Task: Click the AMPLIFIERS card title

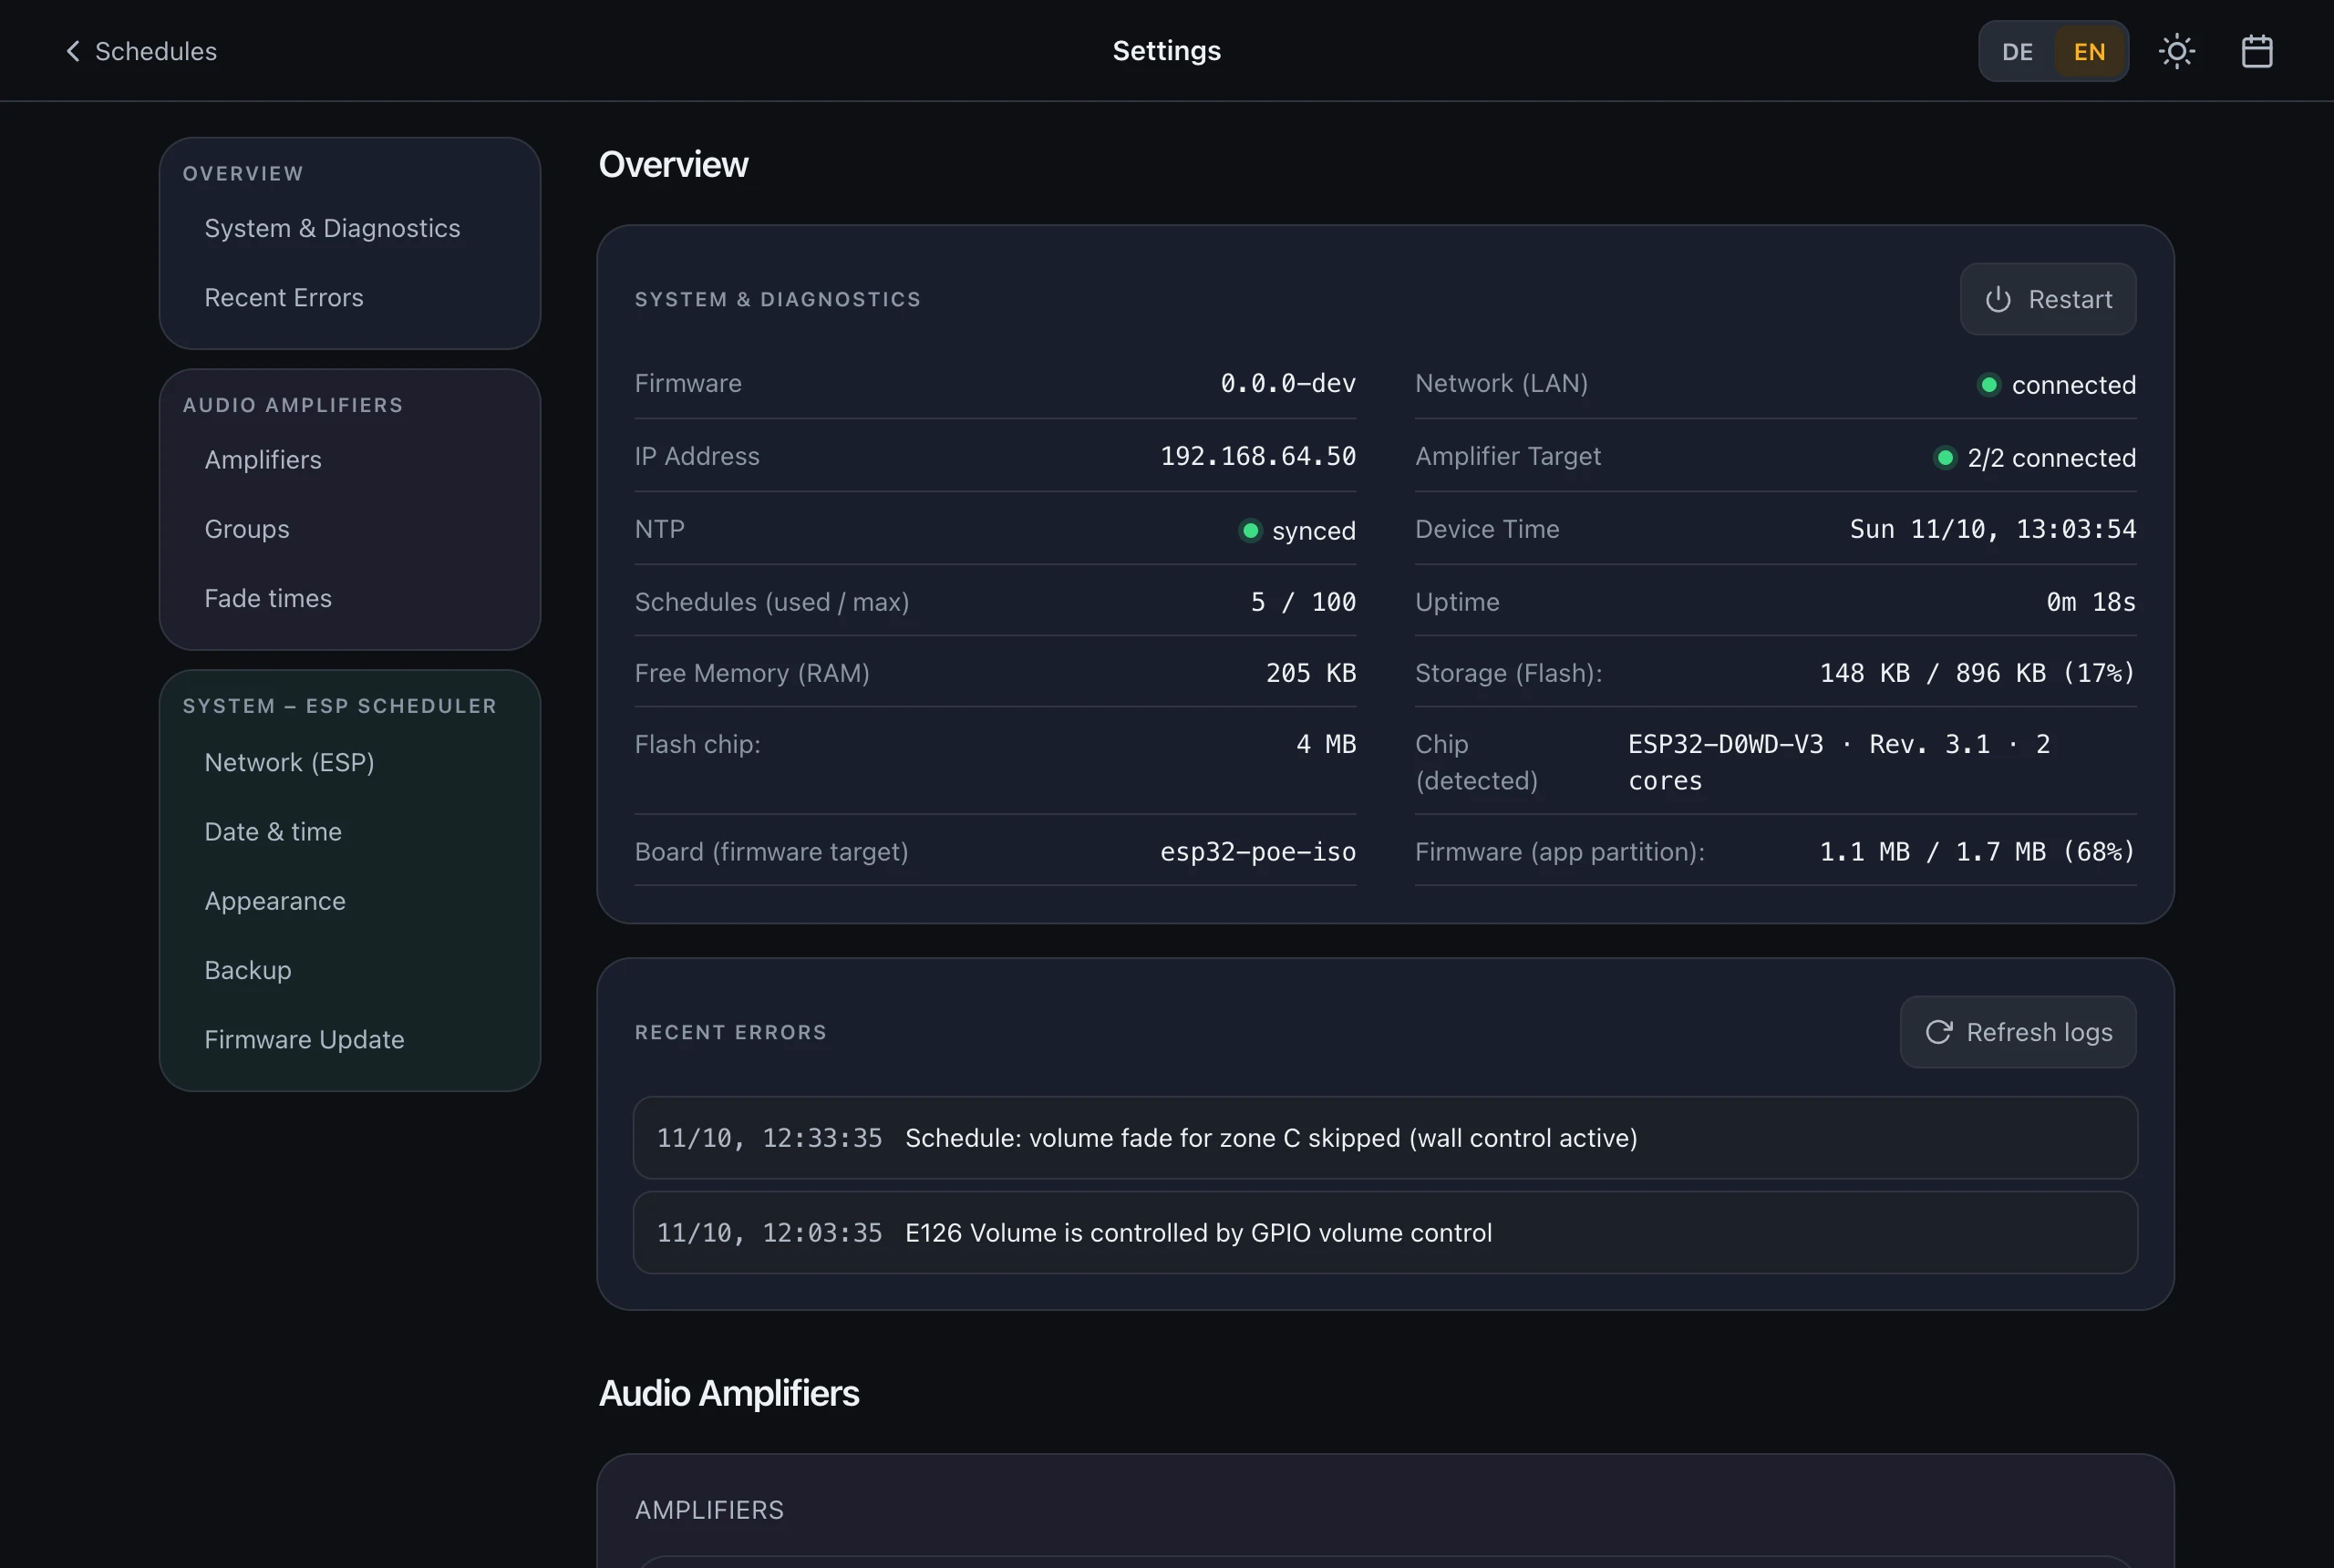Action: click(709, 1510)
